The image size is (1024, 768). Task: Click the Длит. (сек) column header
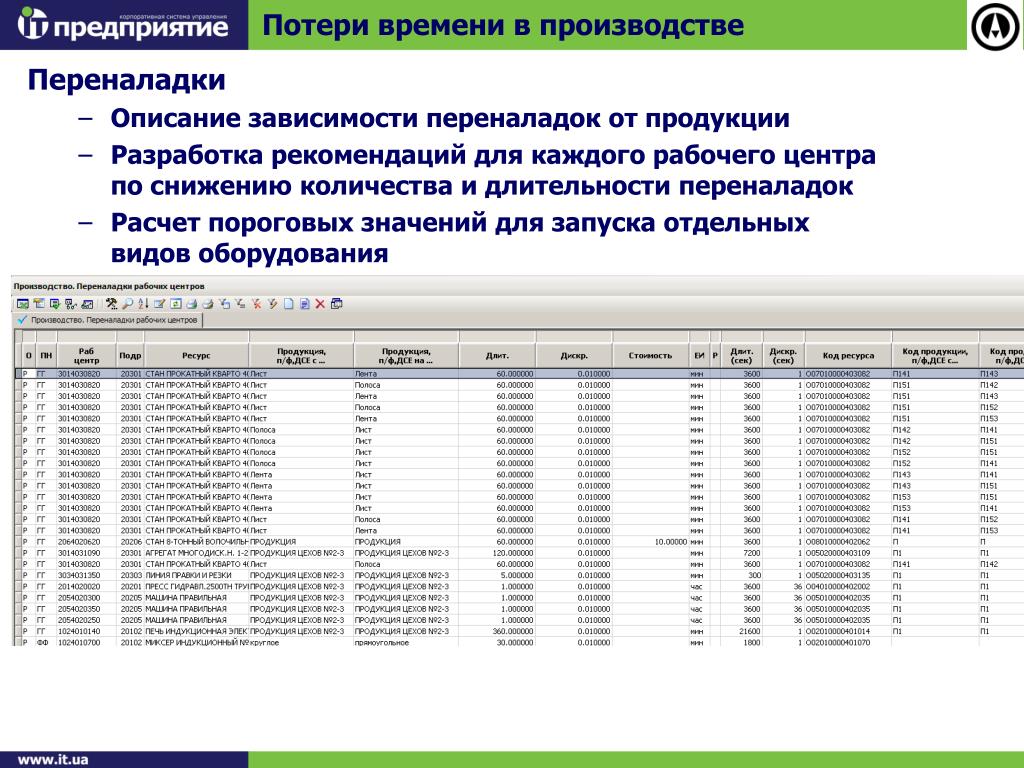742,355
